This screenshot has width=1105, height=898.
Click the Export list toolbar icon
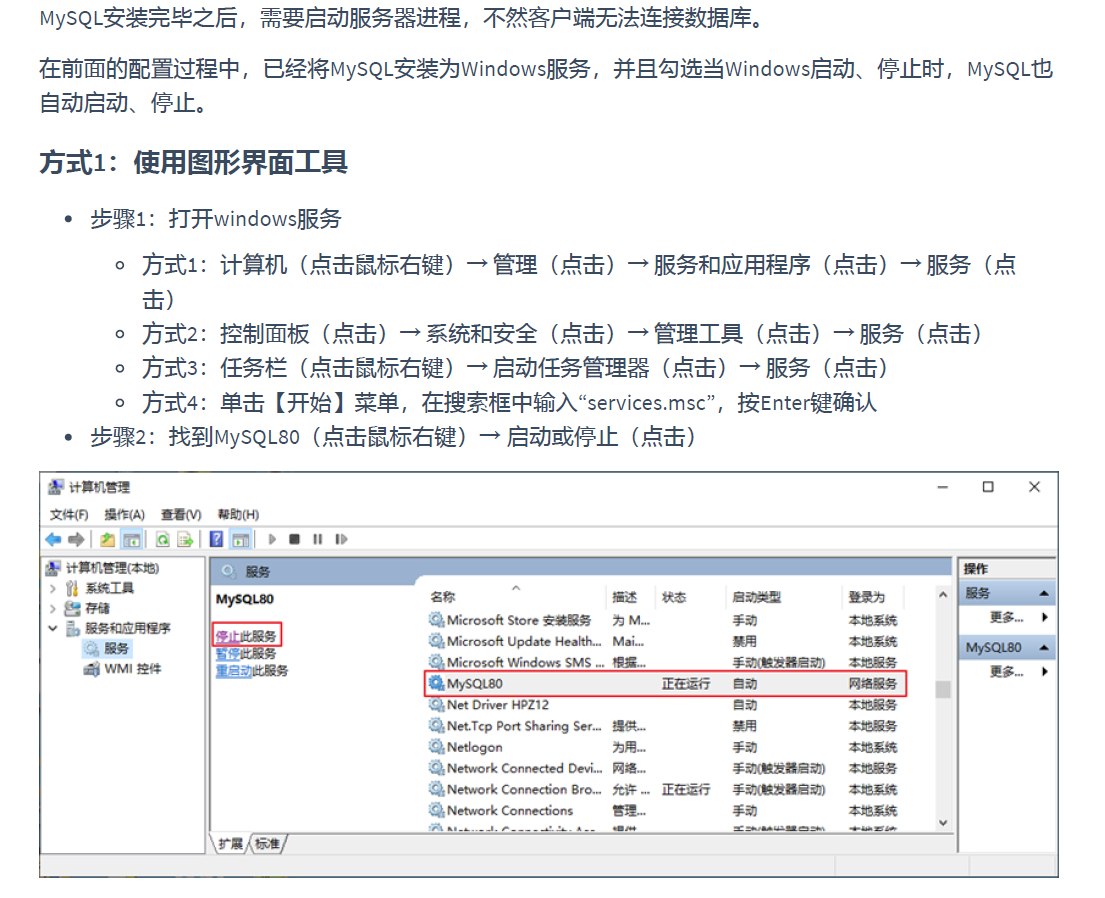coord(185,539)
